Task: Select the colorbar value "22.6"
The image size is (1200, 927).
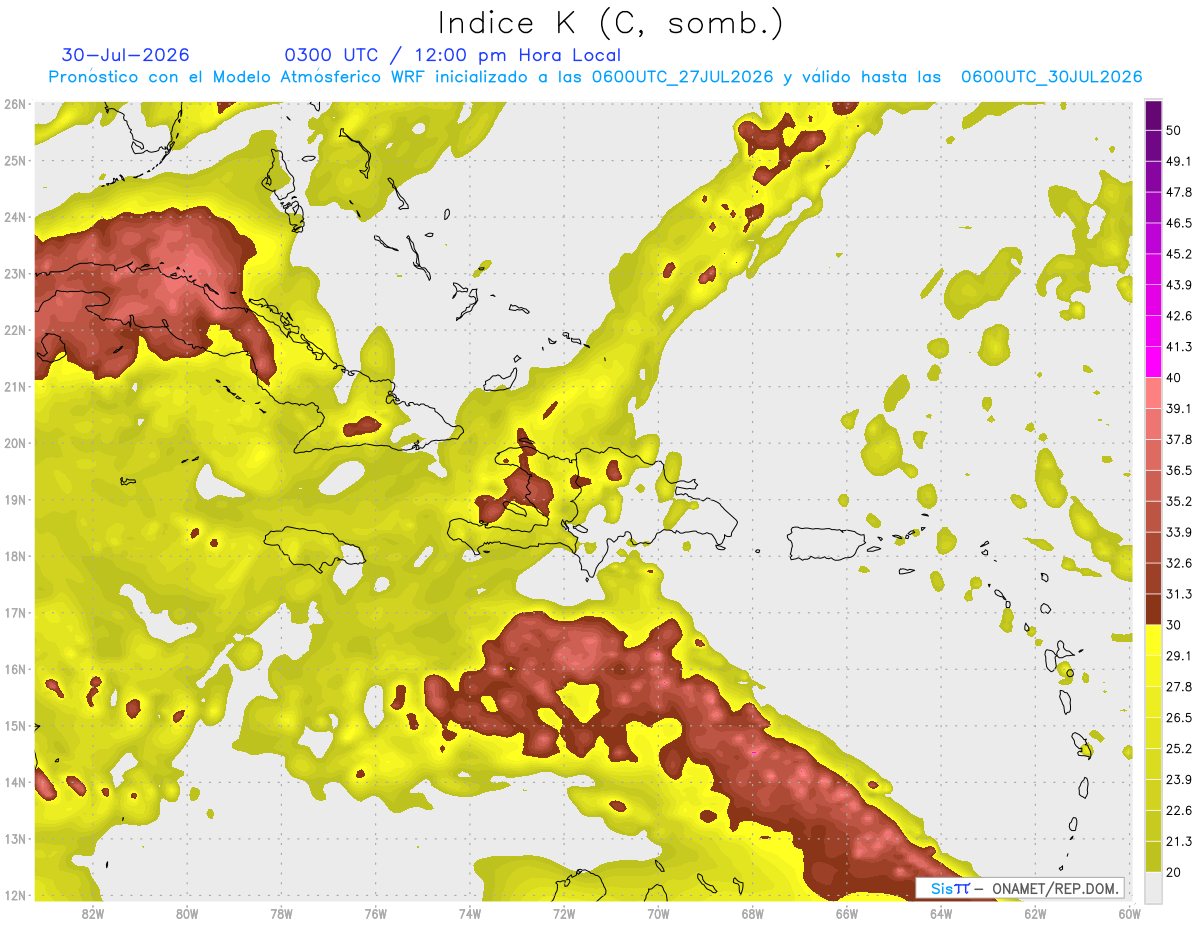Action: (x=1179, y=811)
